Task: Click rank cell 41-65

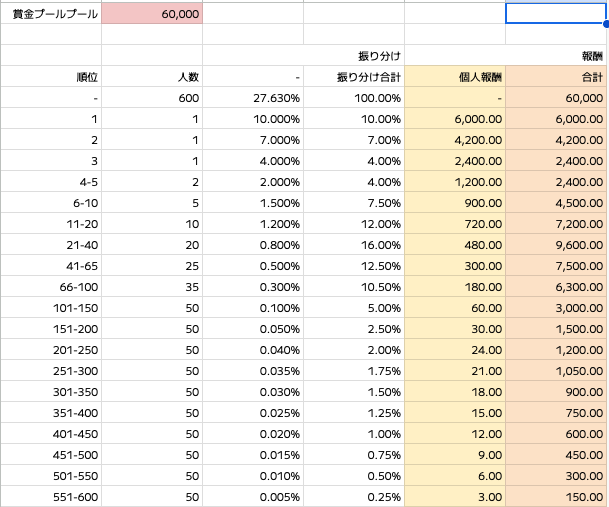Action: [51, 265]
